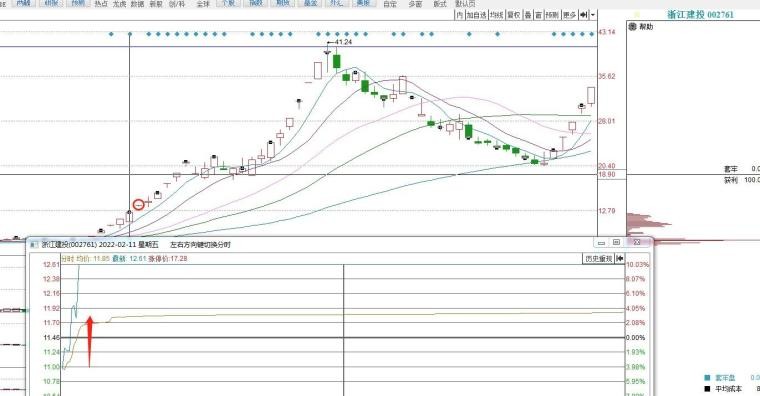Image resolution: width=760 pixels, height=396 pixels.
Task: Click the arrow icon beside 历史重现
Action: (619, 259)
